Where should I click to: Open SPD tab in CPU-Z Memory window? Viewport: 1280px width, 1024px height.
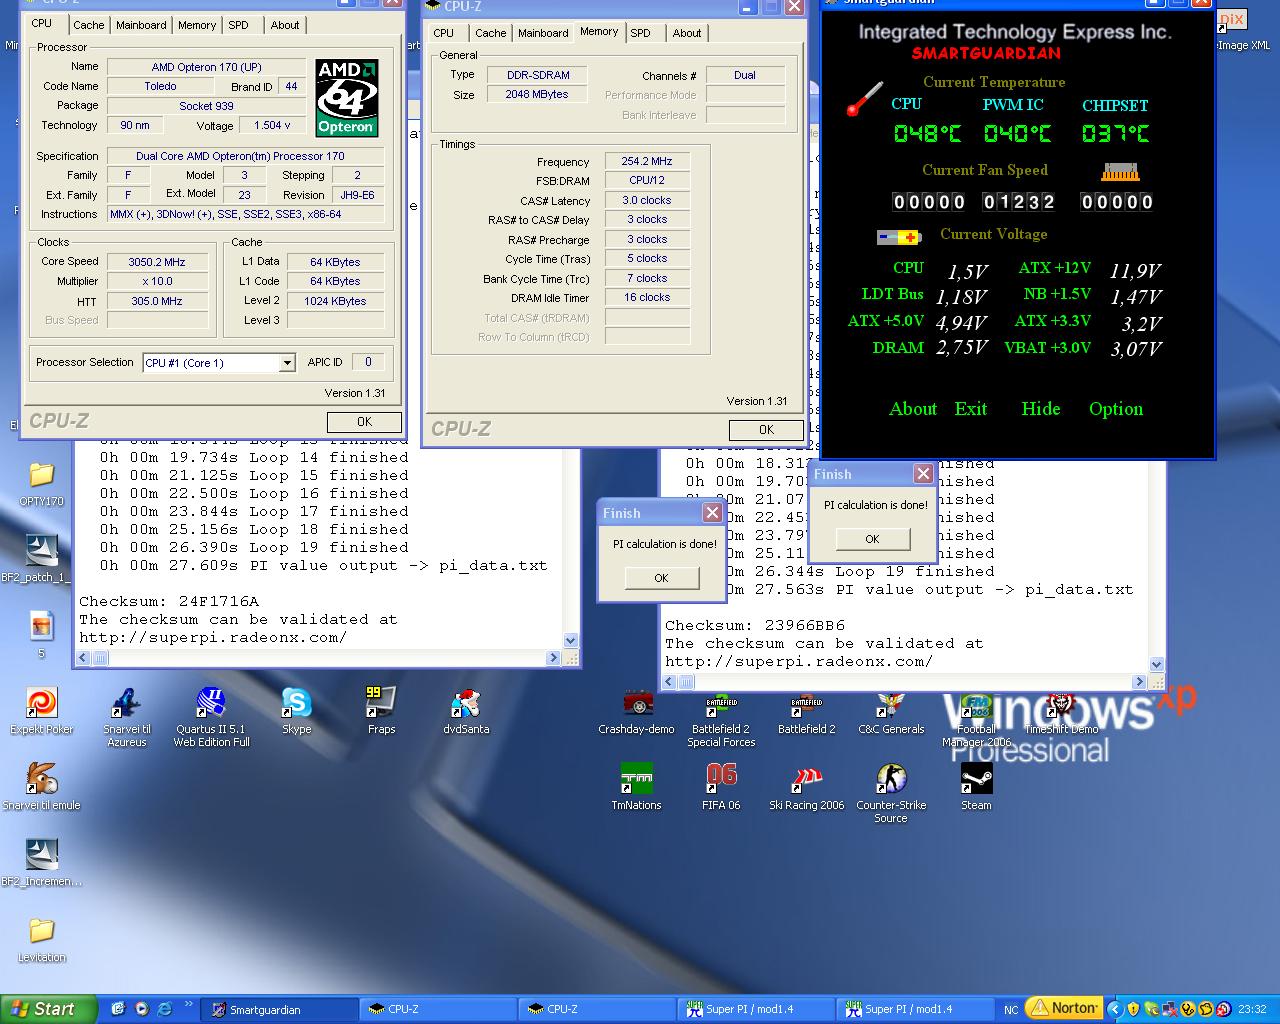pyautogui.click(x=640, y=33)
